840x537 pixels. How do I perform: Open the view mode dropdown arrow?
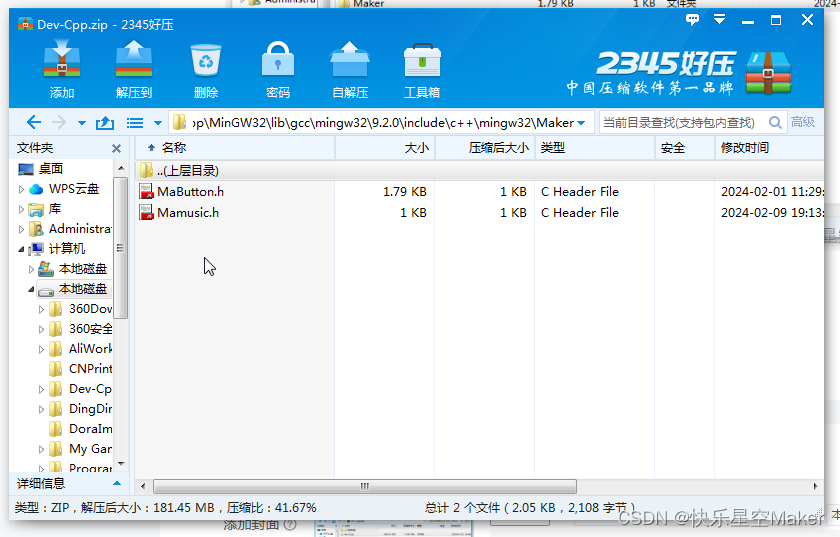158,123
